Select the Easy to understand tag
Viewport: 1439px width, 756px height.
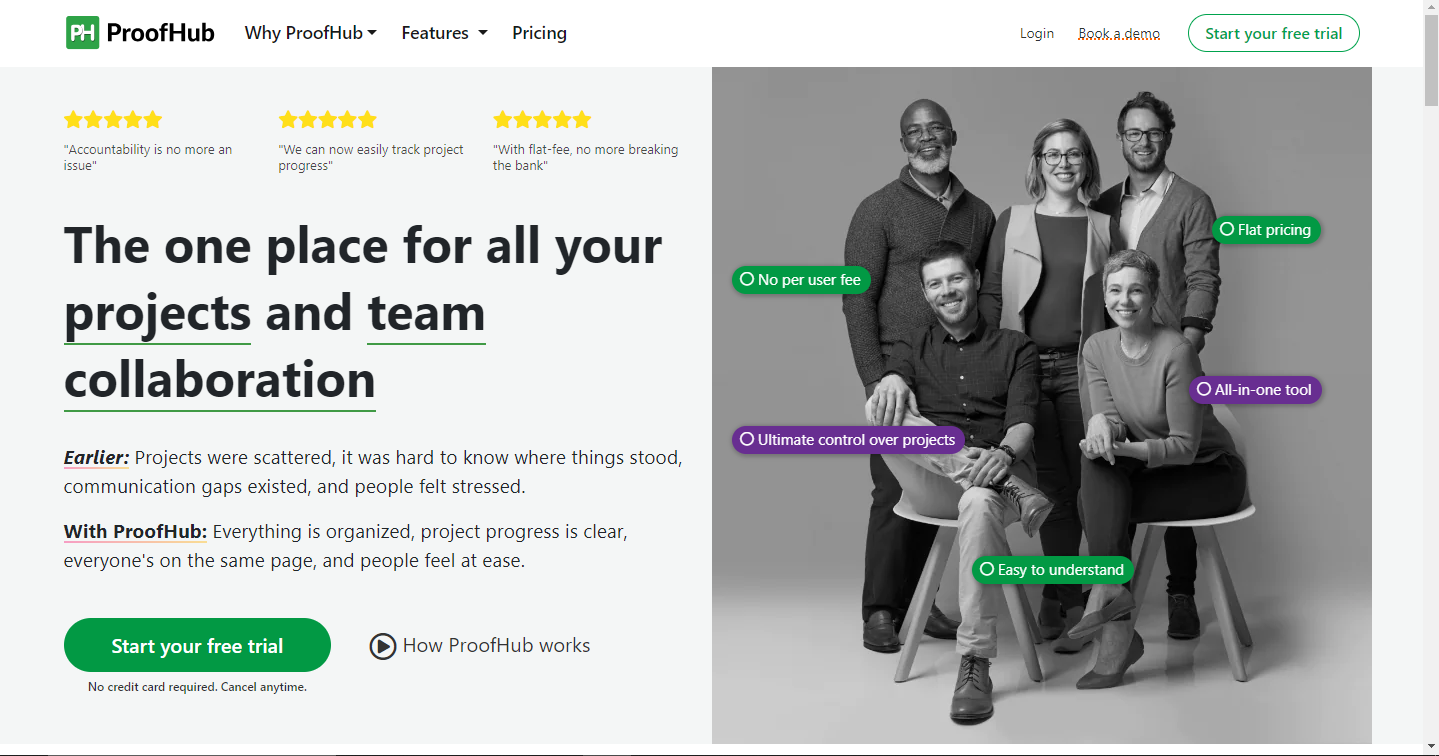coord(1052,570)
